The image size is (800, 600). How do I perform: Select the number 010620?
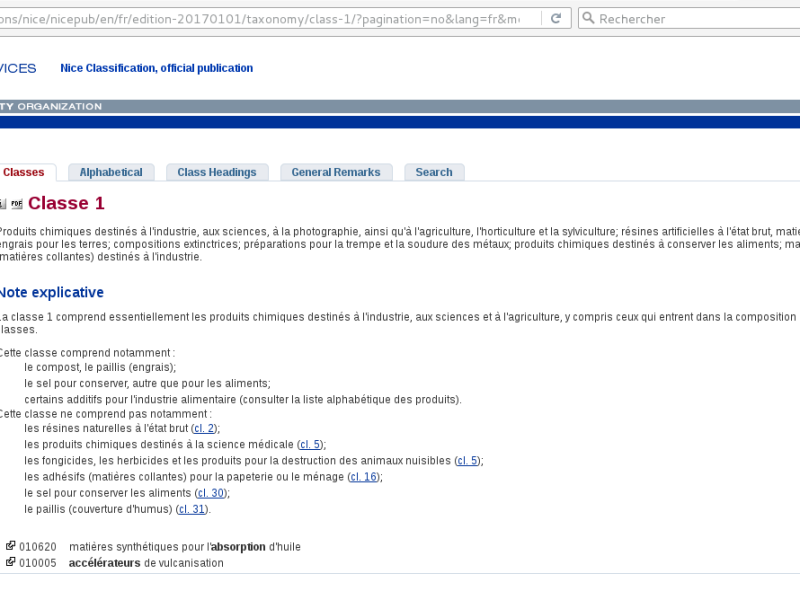click(38, 547)
